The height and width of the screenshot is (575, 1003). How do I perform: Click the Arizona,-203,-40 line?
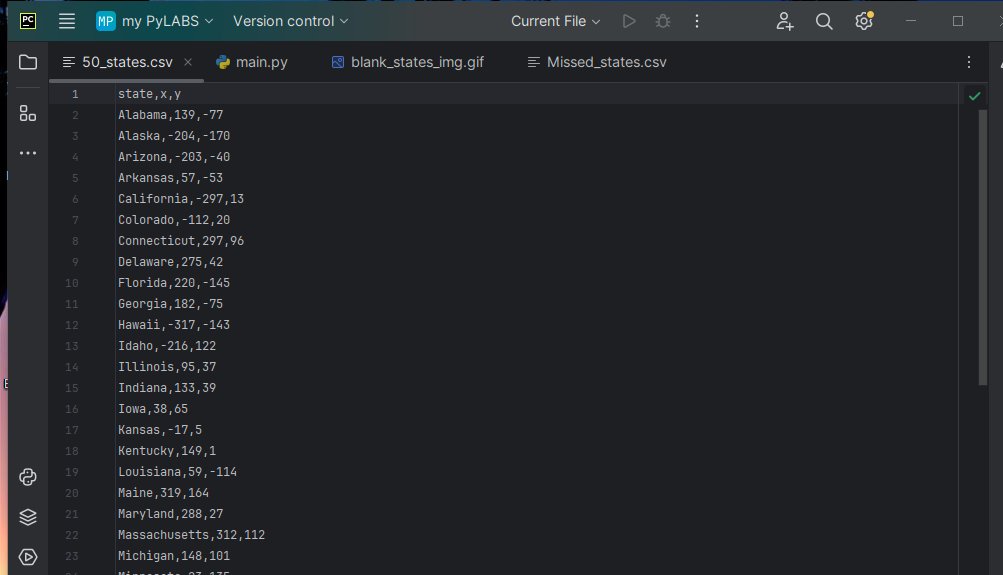point(173,157)
